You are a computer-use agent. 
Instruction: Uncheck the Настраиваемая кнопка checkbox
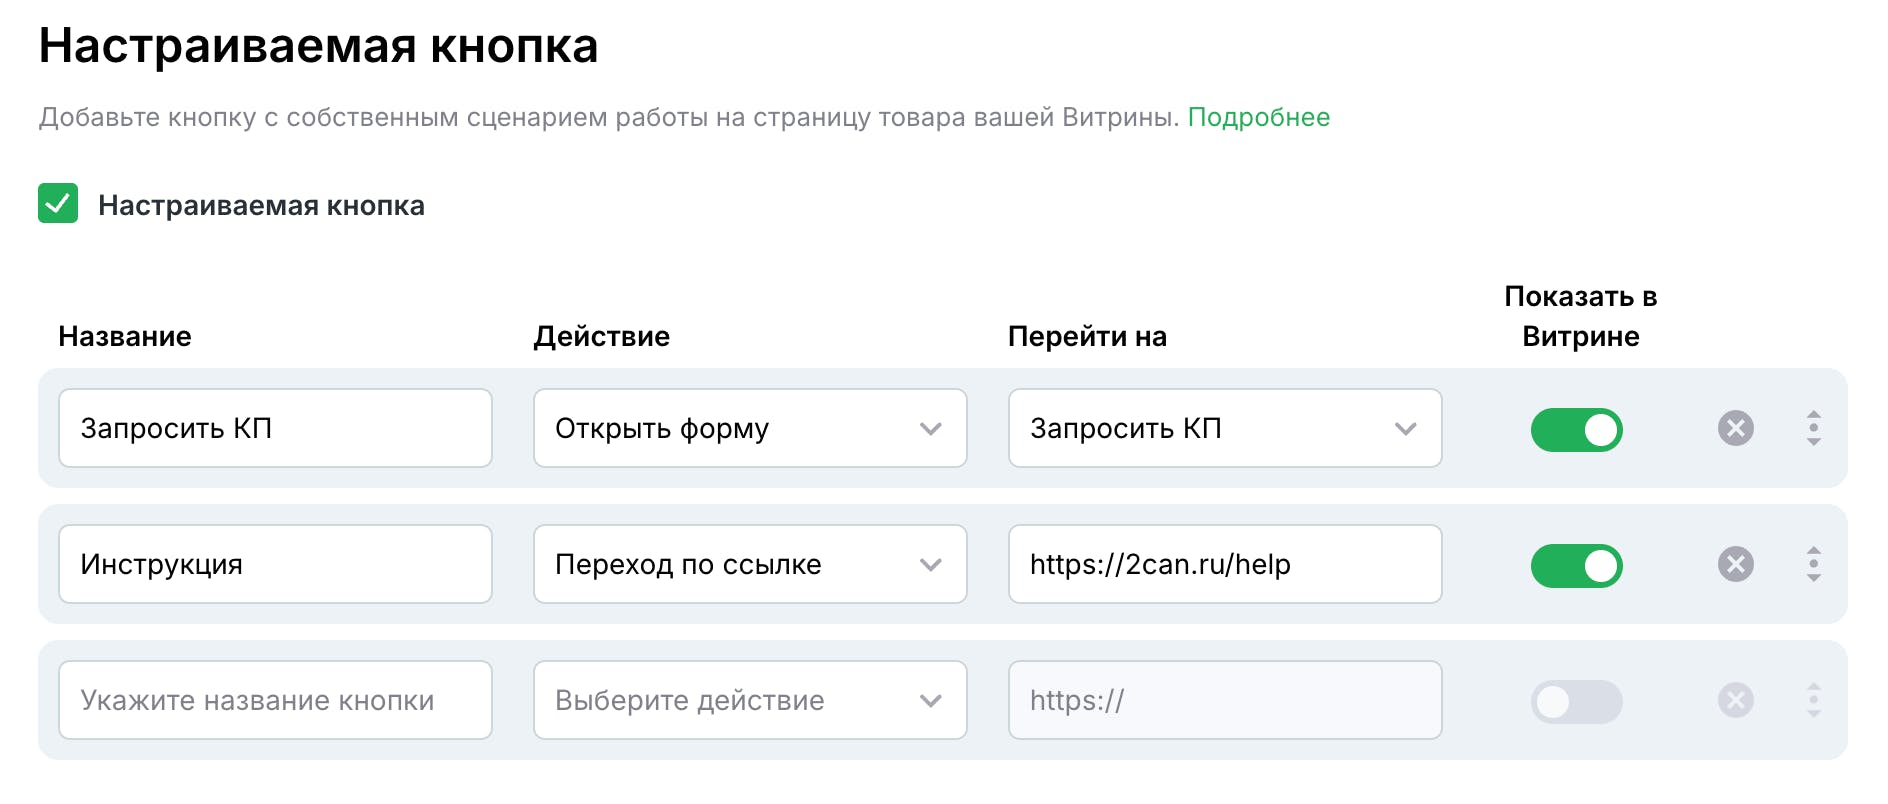(x=58, y=204)
